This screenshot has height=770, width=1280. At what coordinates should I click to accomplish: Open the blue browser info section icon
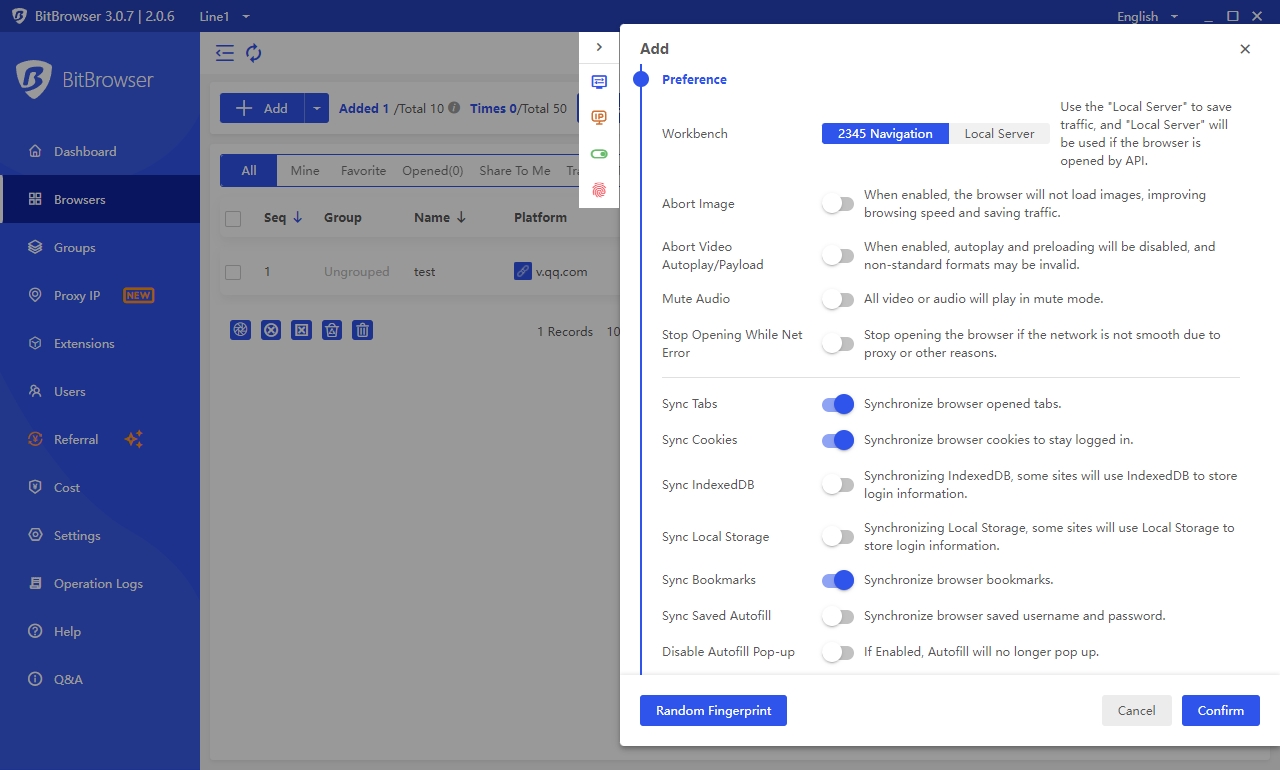[x=599, y=82]
